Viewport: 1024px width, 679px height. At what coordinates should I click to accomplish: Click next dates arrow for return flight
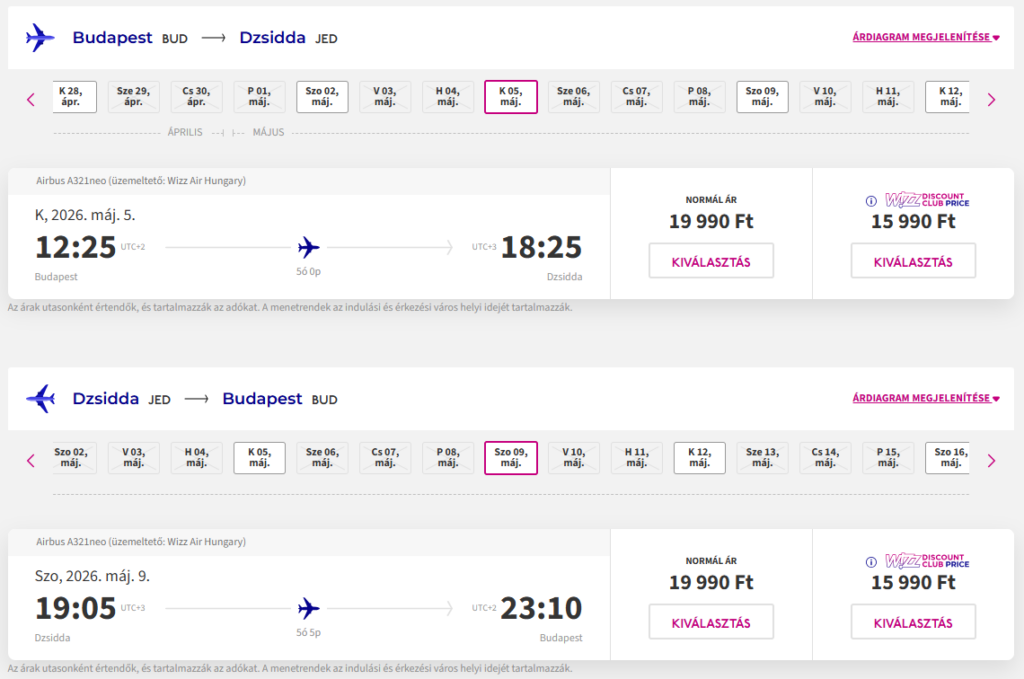click(991, 460)
